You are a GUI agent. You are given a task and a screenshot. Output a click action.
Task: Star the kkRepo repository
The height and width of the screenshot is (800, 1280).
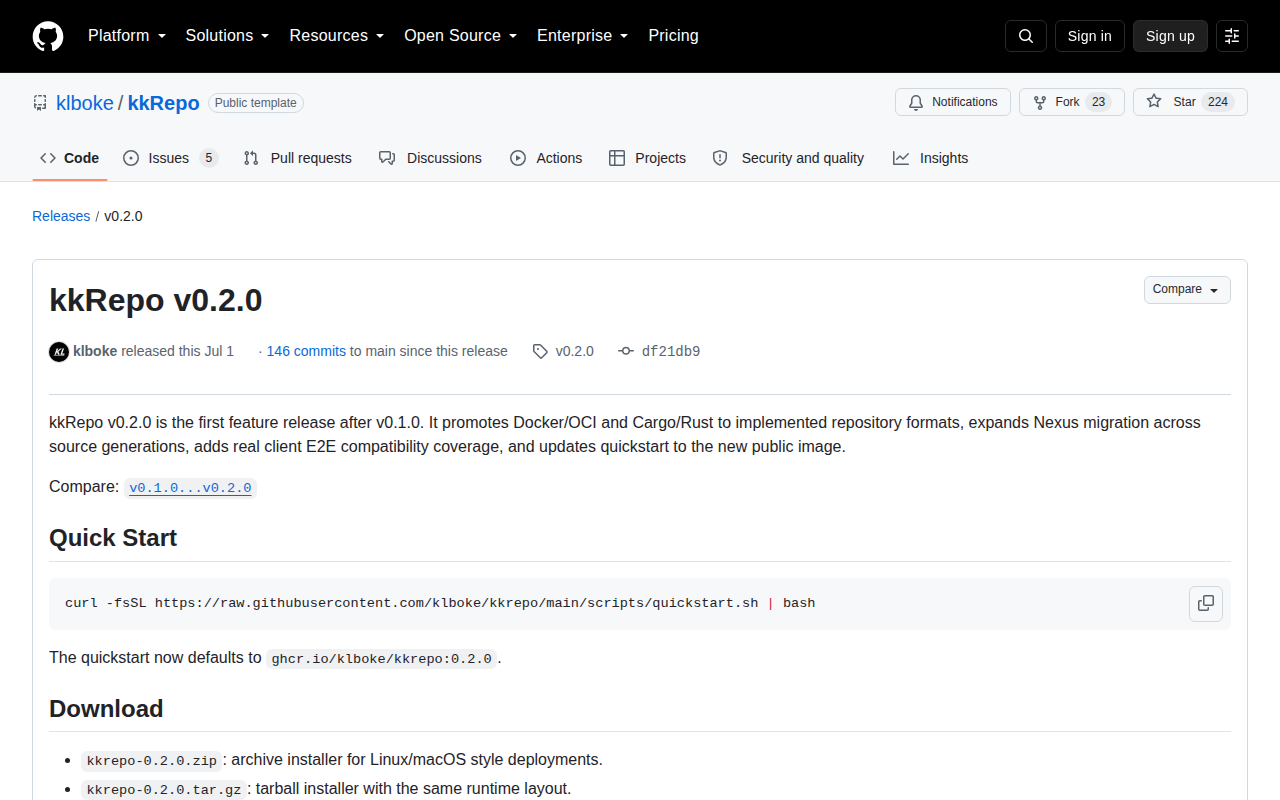click(1190, 102)
